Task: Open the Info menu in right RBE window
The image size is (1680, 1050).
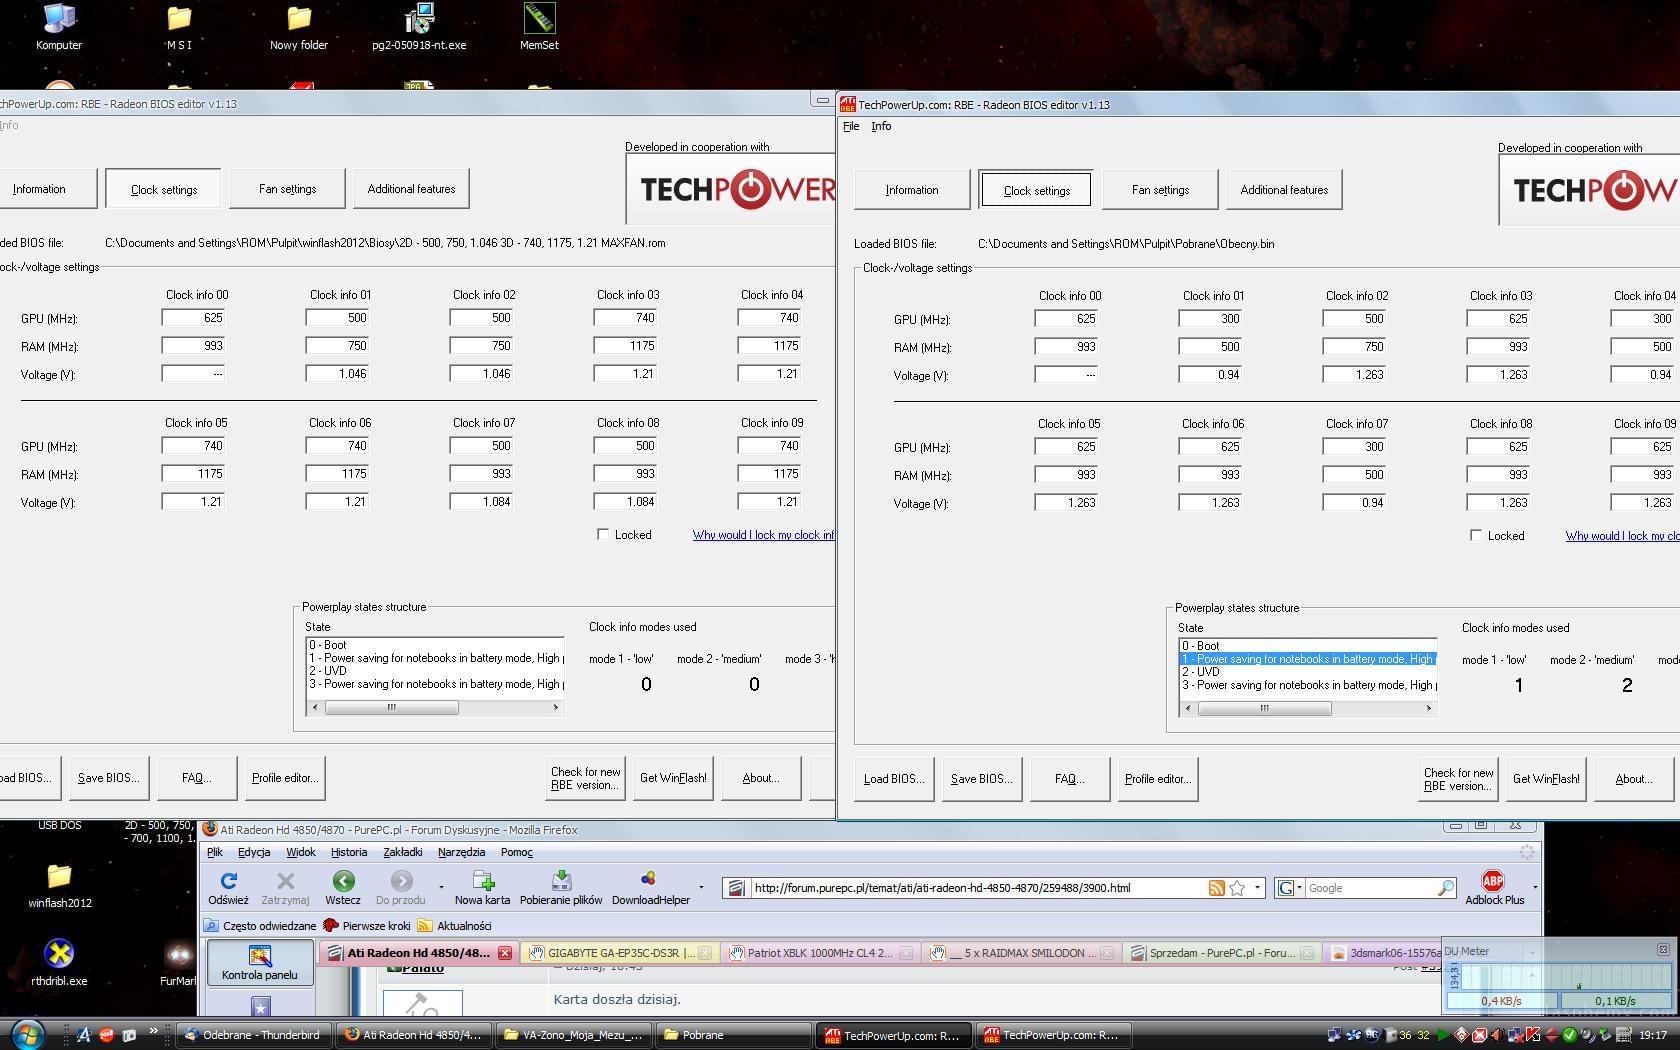Action: [881, 126]
